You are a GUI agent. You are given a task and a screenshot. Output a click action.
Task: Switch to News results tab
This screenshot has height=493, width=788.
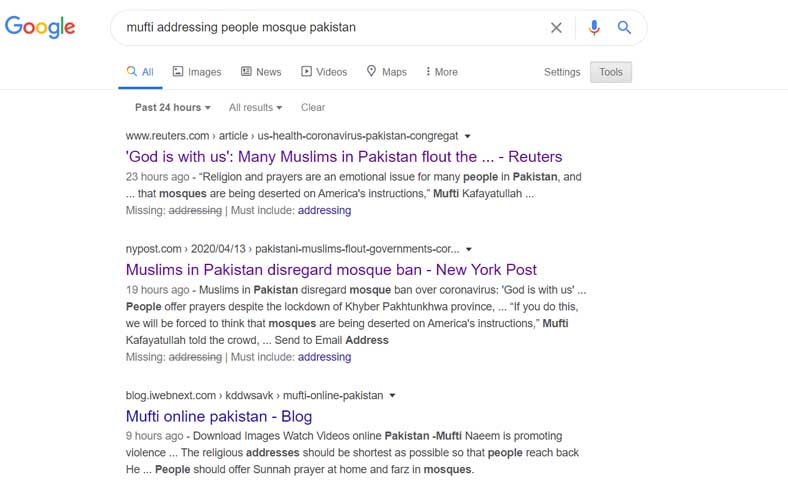pos(261,72)
